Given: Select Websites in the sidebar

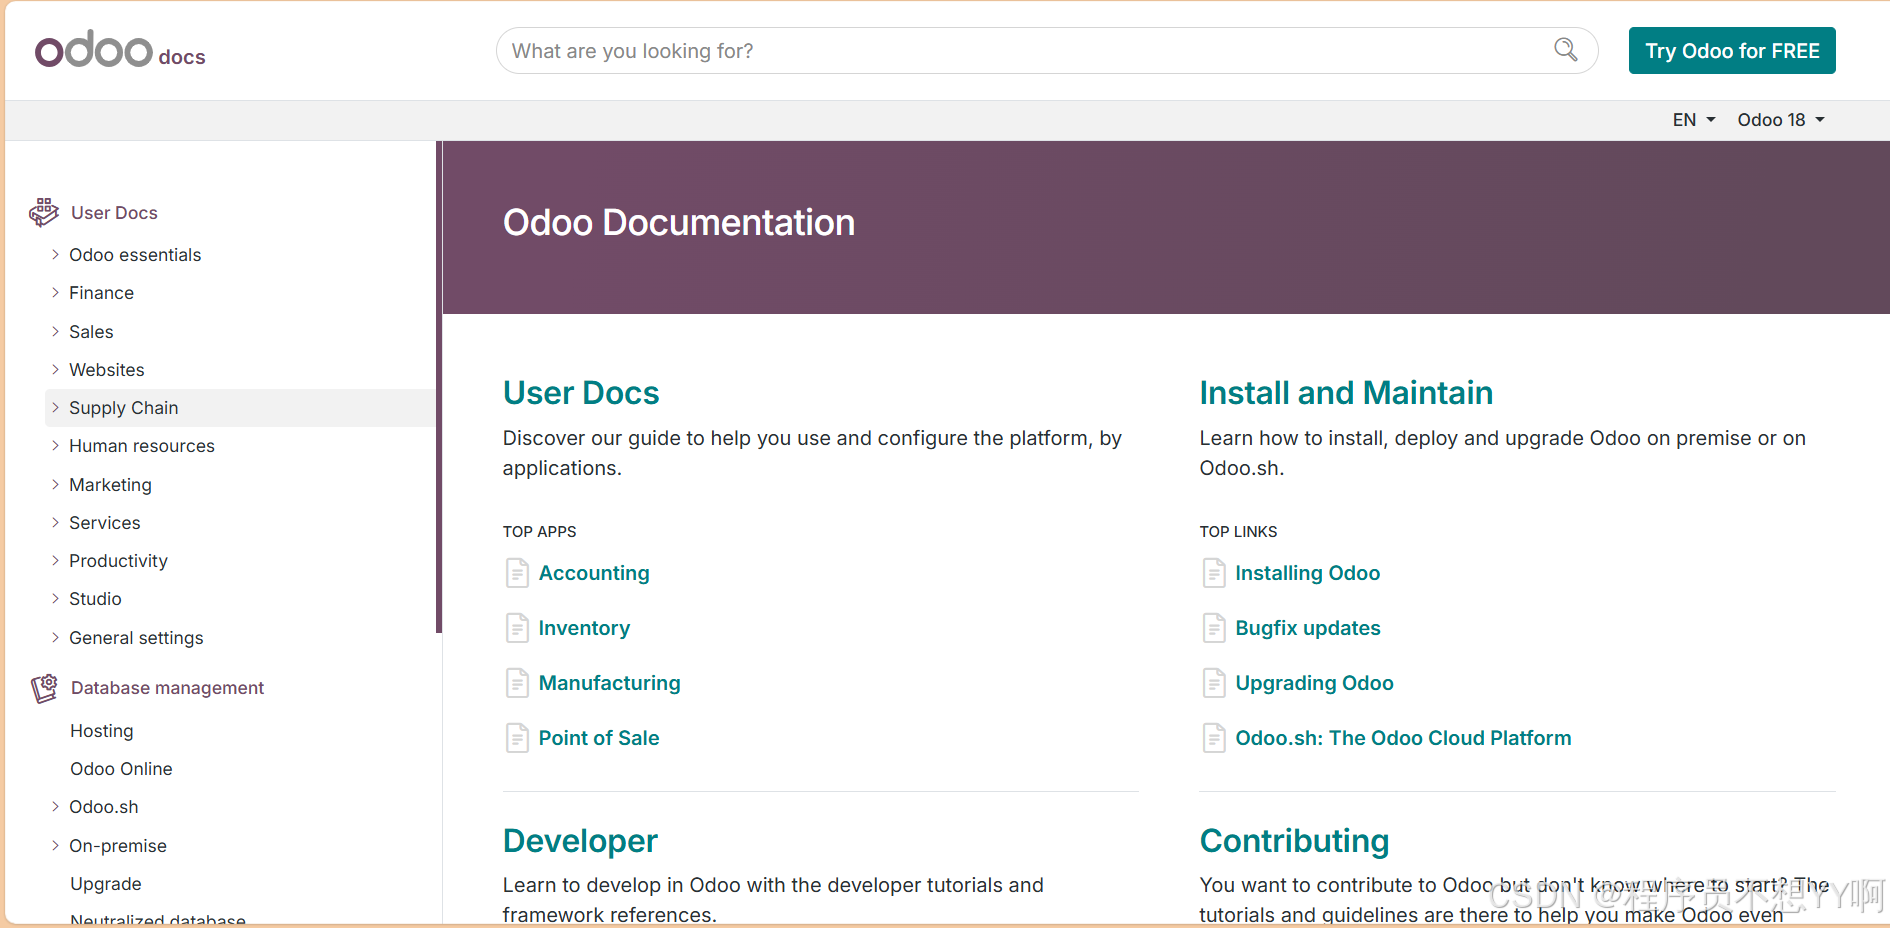Looking at the screenshot, I should pyautogui.click(x=106, y=370).
